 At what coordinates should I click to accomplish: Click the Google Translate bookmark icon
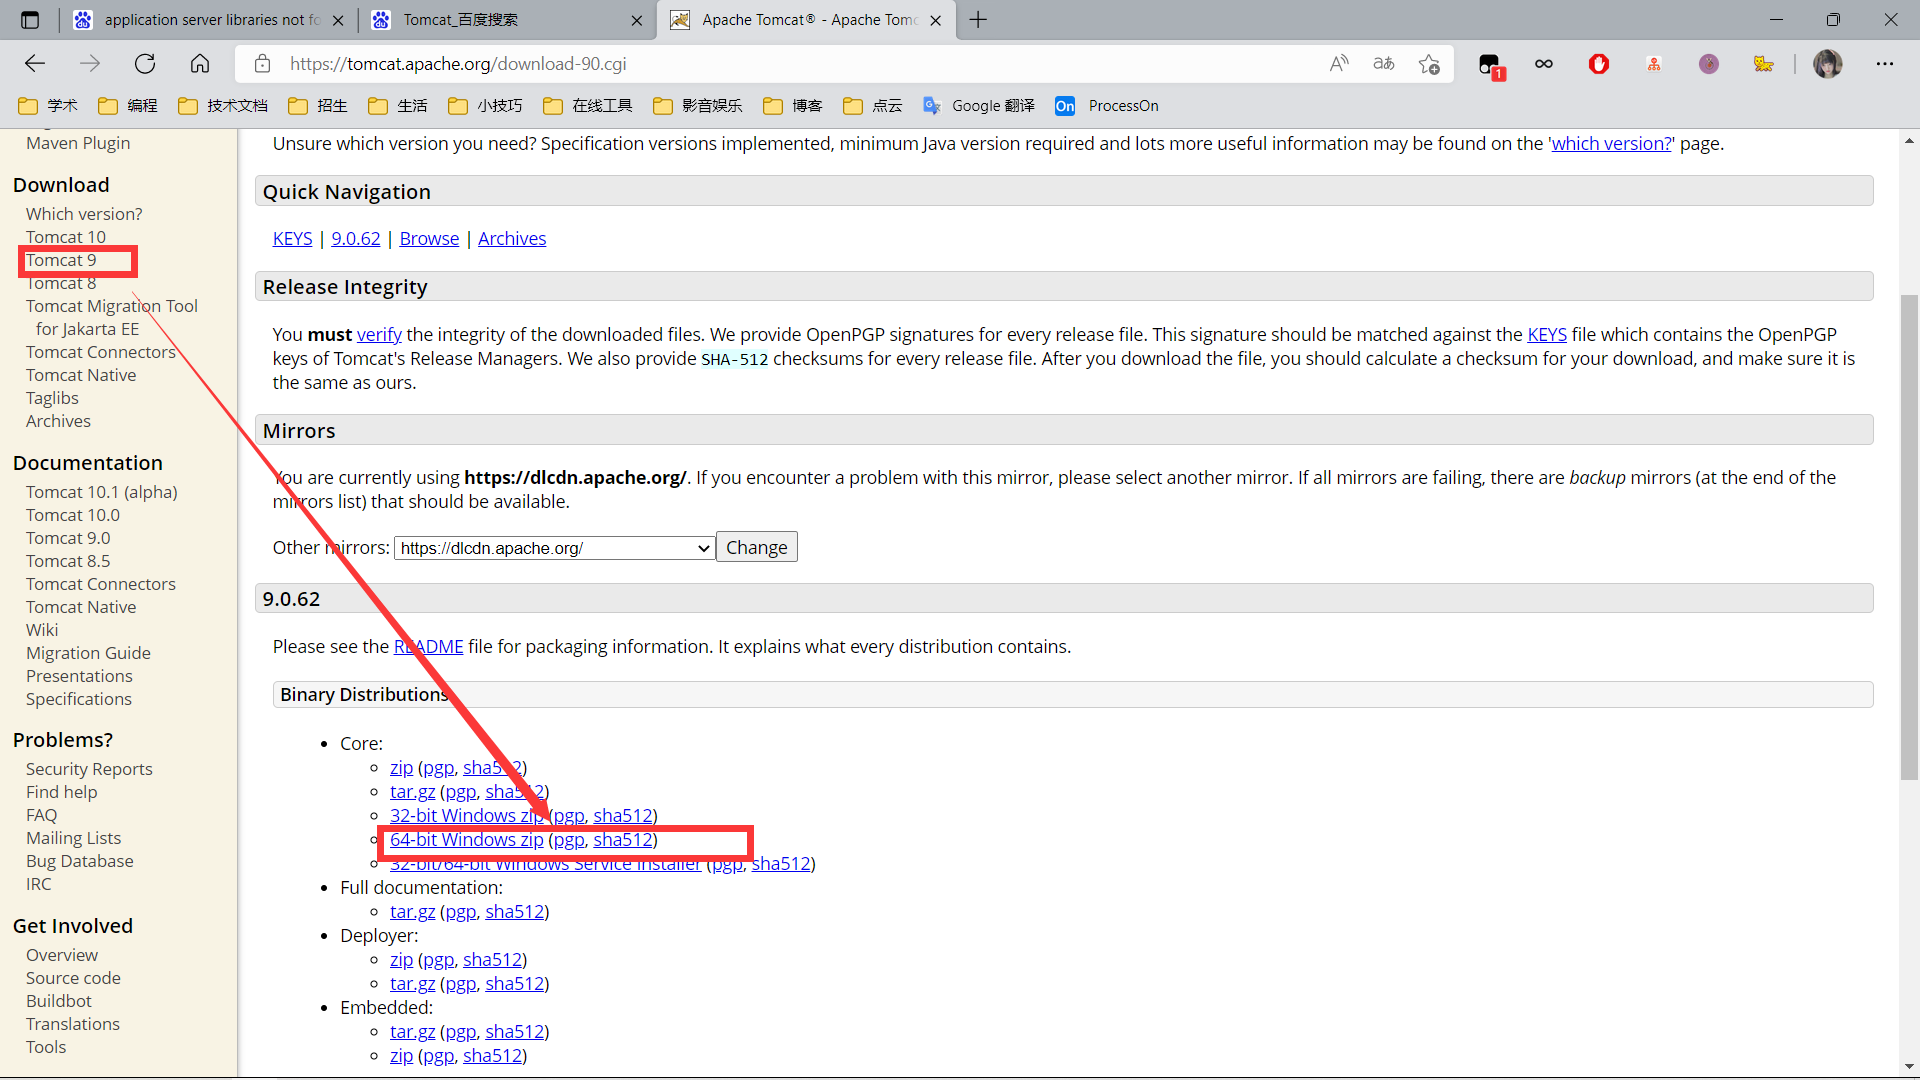pos(934,105)
